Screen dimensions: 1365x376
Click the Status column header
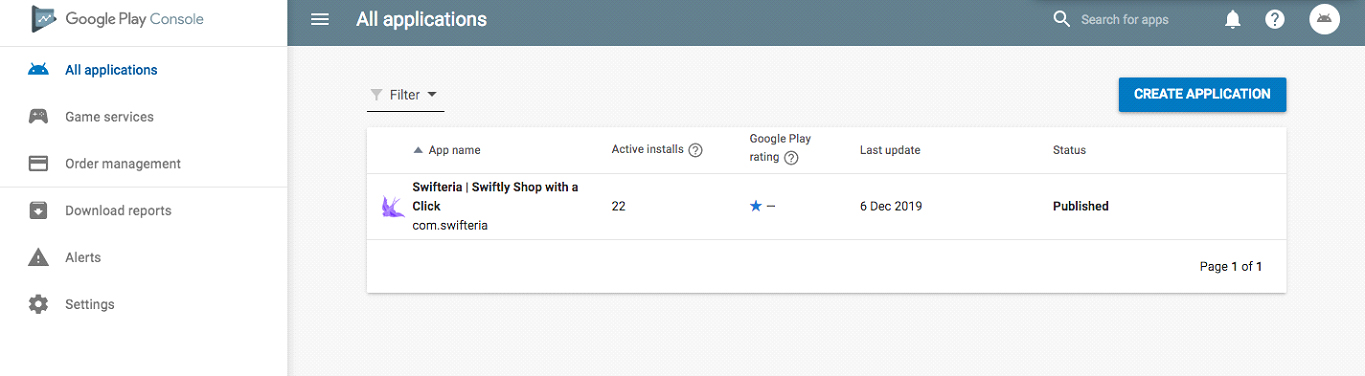(x=1069, y=150)
